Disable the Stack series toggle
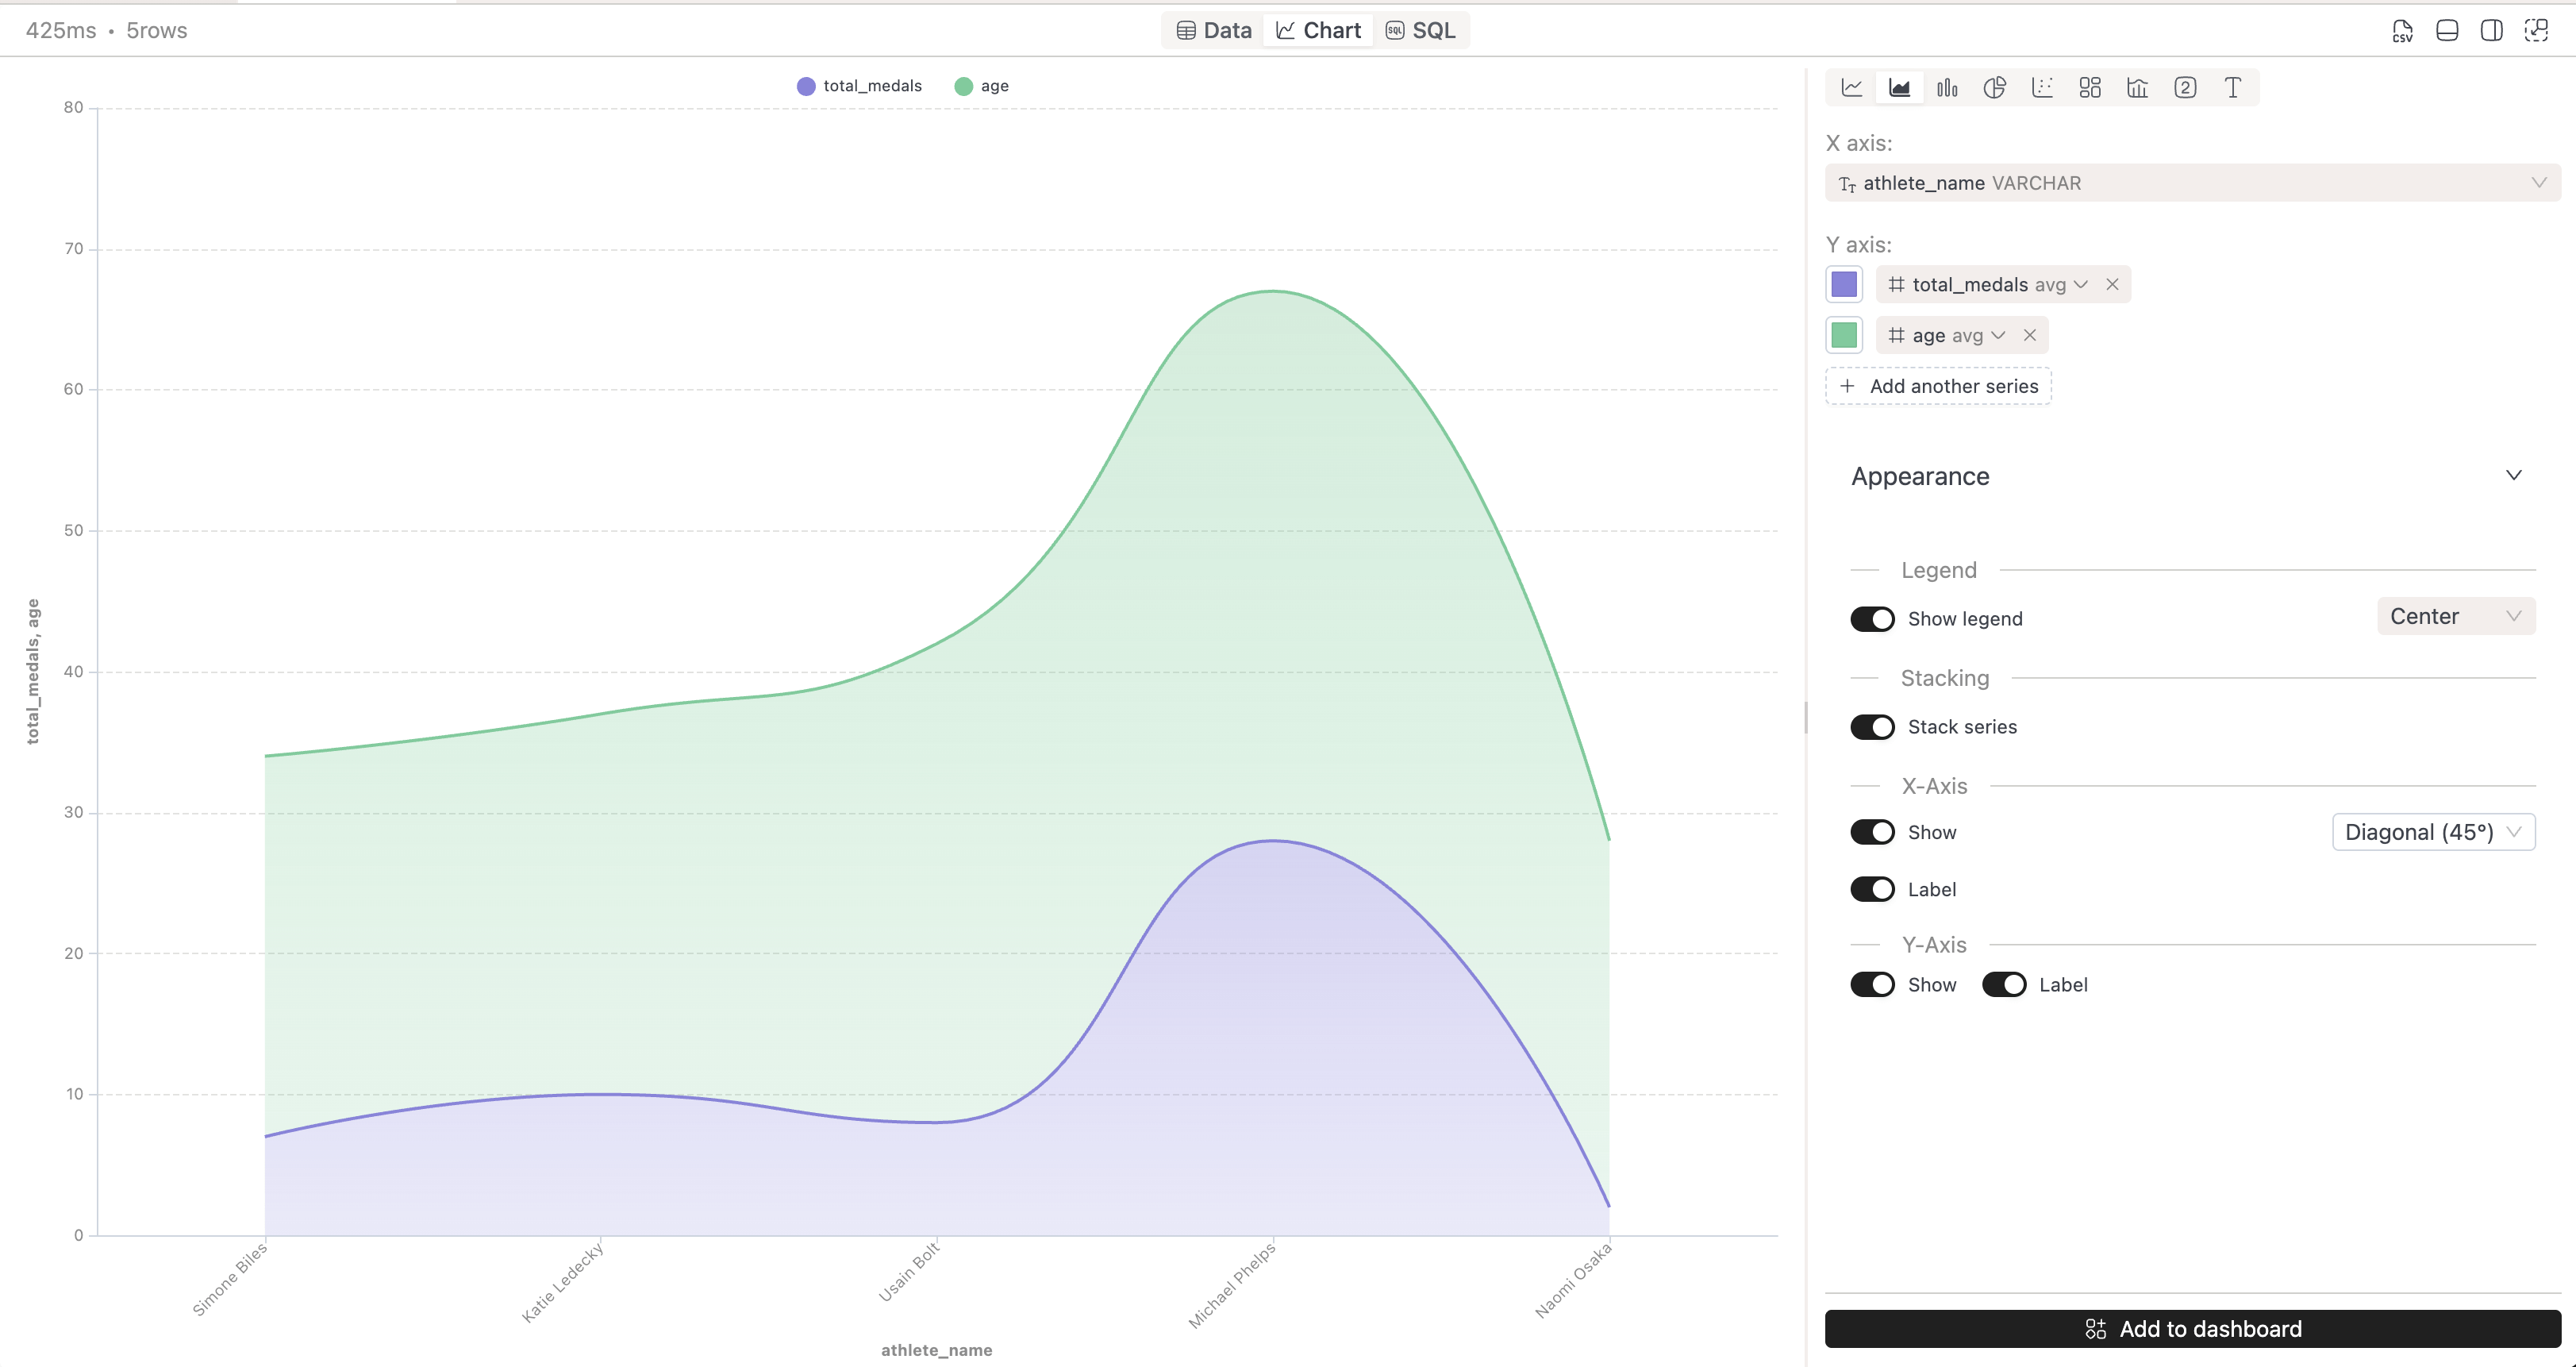This screenshot has width=2576, height=1367. pyautogui.click(x=1872, y=727)
